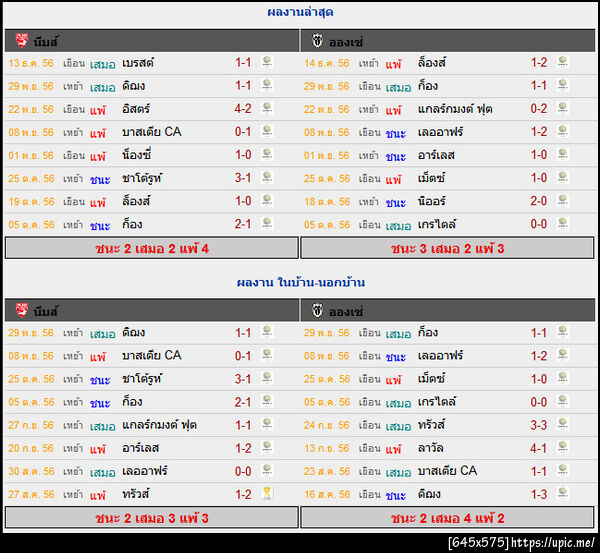Click the heading 'ผลงานล่าสุด'
Viewport: 600px width, 553px height.
[300, 12]
